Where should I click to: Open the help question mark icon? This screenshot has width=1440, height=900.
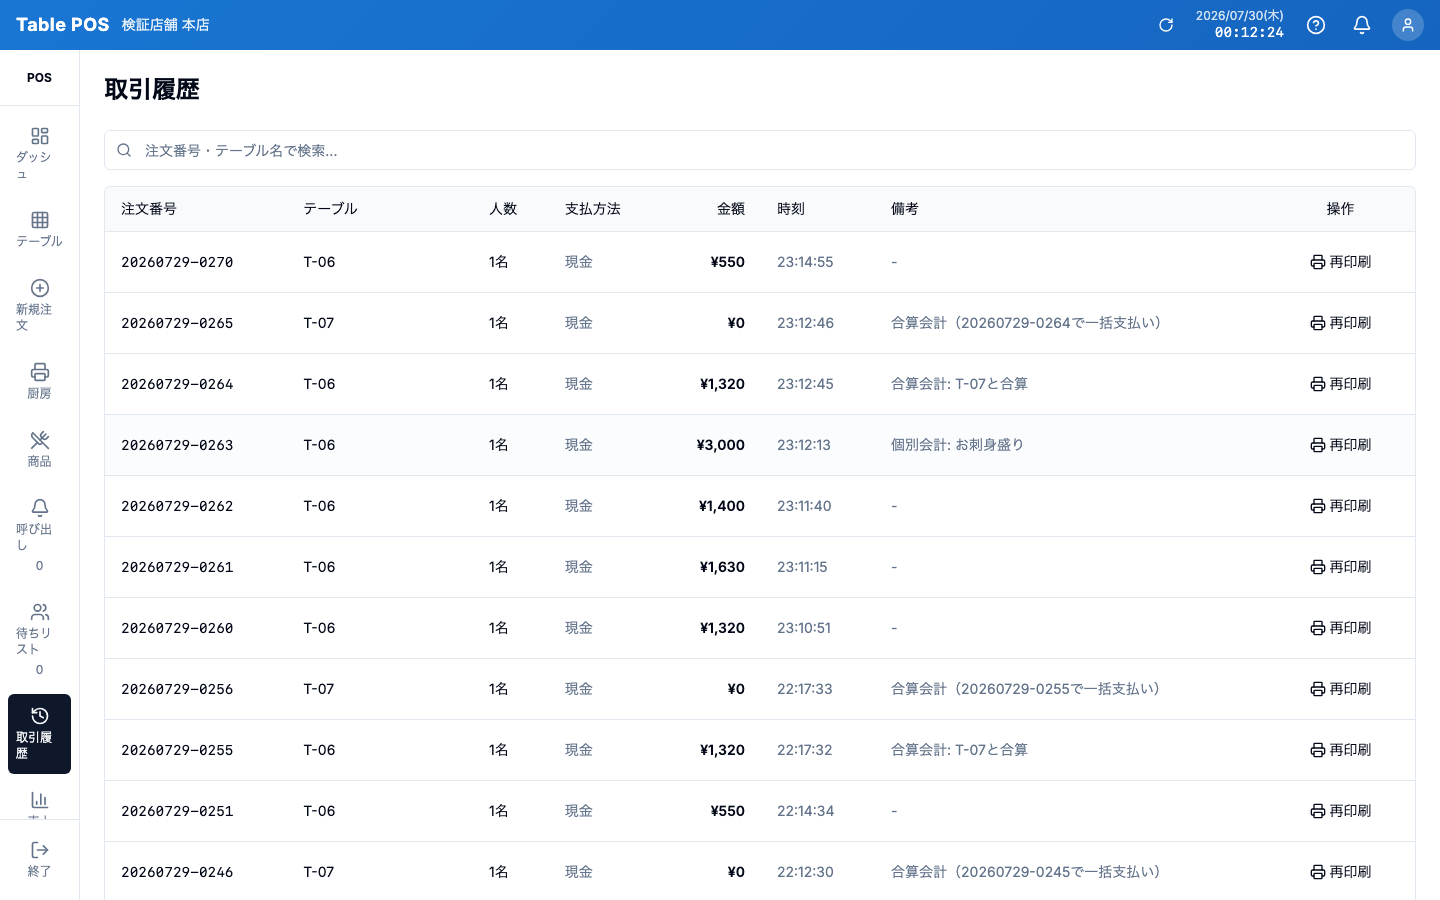click(1316, 25)
